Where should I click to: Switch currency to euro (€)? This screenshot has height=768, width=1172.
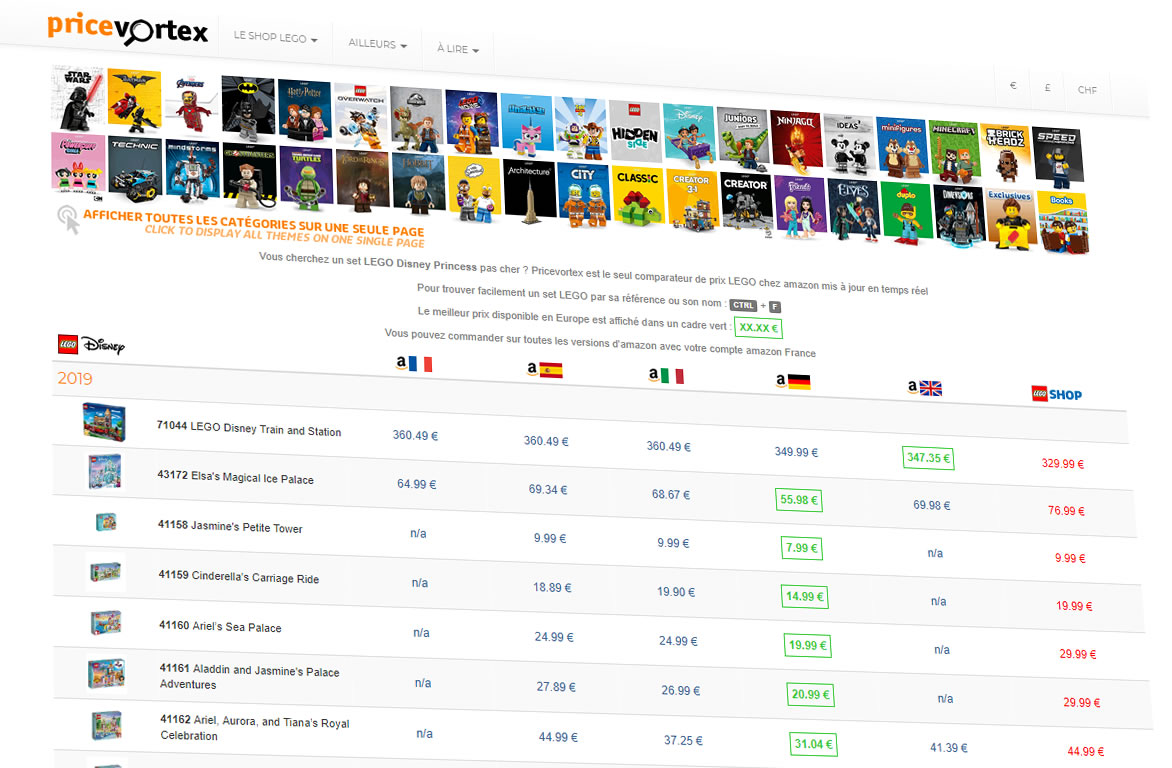(x=1013, y=87)
